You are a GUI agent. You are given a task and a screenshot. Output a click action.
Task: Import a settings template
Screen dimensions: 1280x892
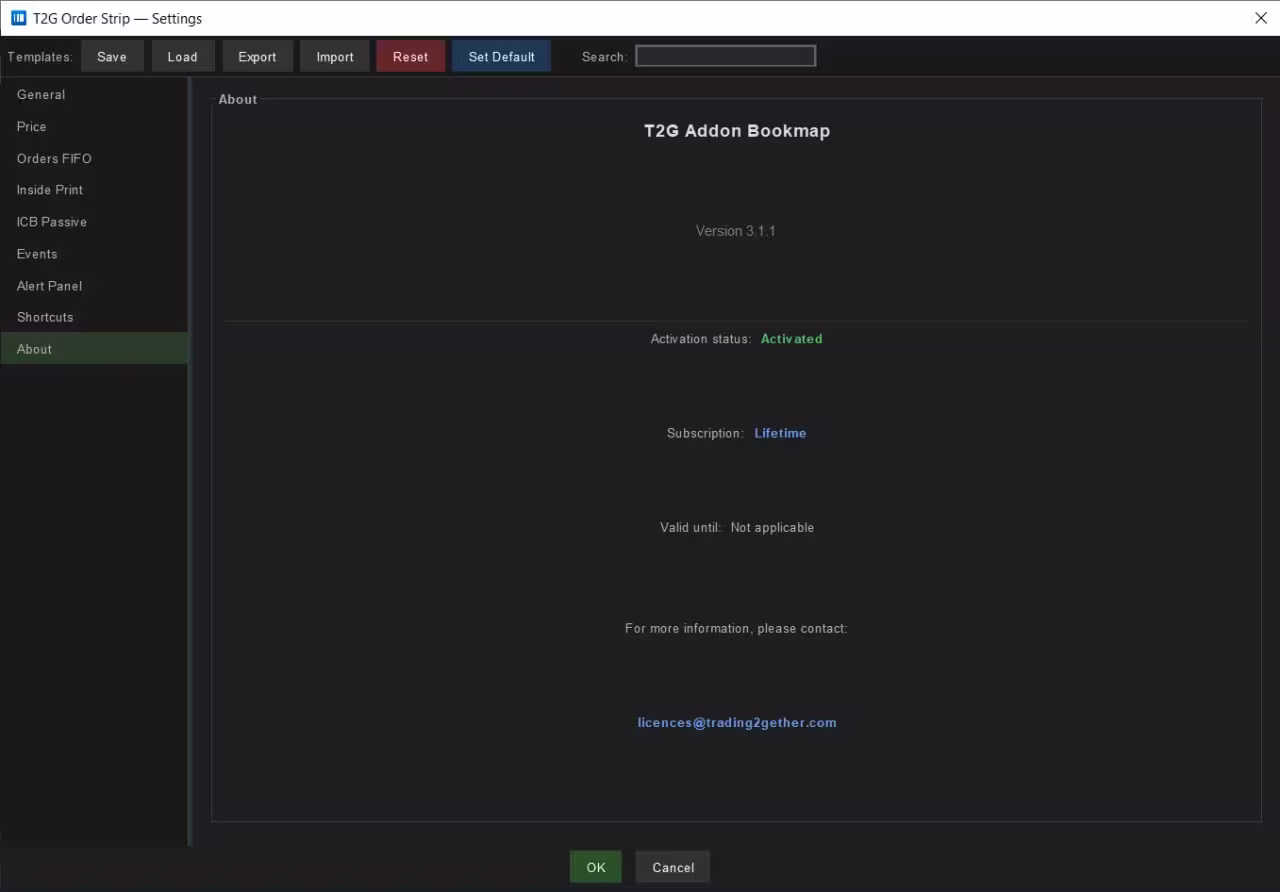335,57
